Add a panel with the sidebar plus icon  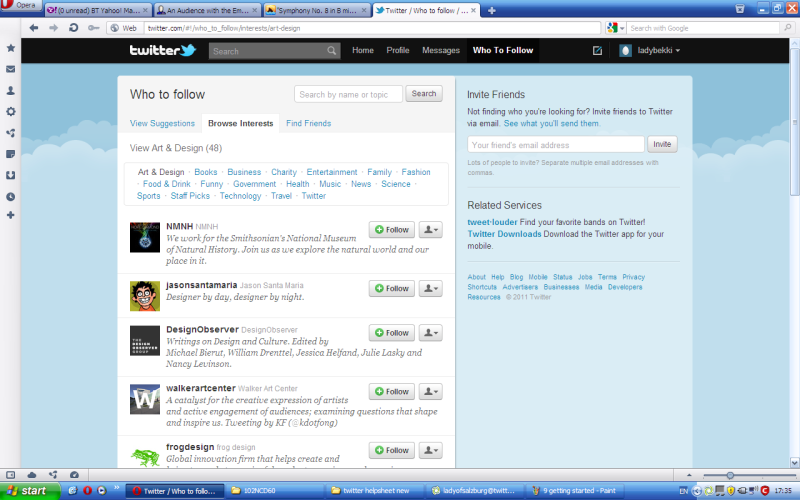[x=10, y=215]
